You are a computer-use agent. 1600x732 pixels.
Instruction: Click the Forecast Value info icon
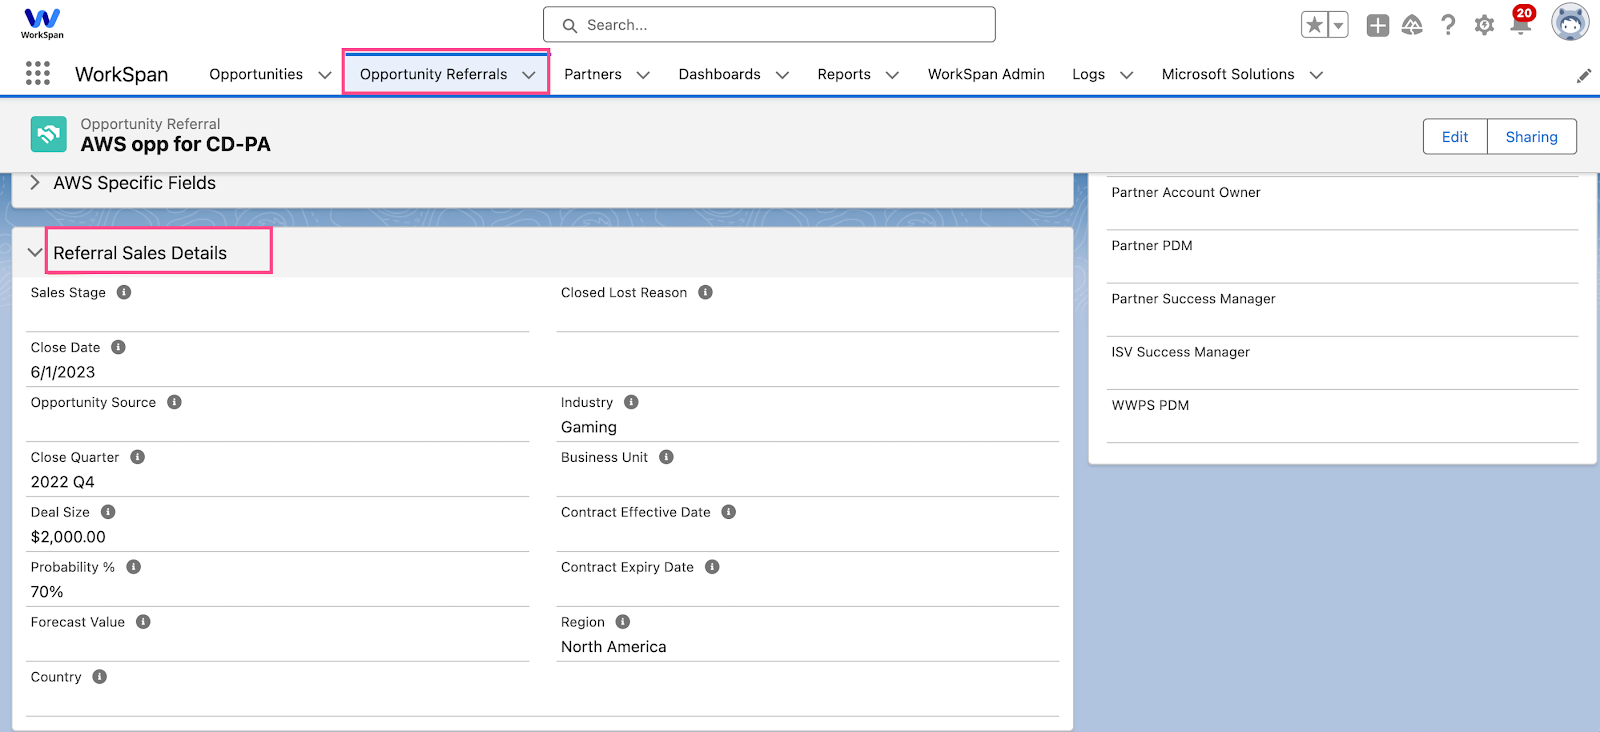(143, 622)
